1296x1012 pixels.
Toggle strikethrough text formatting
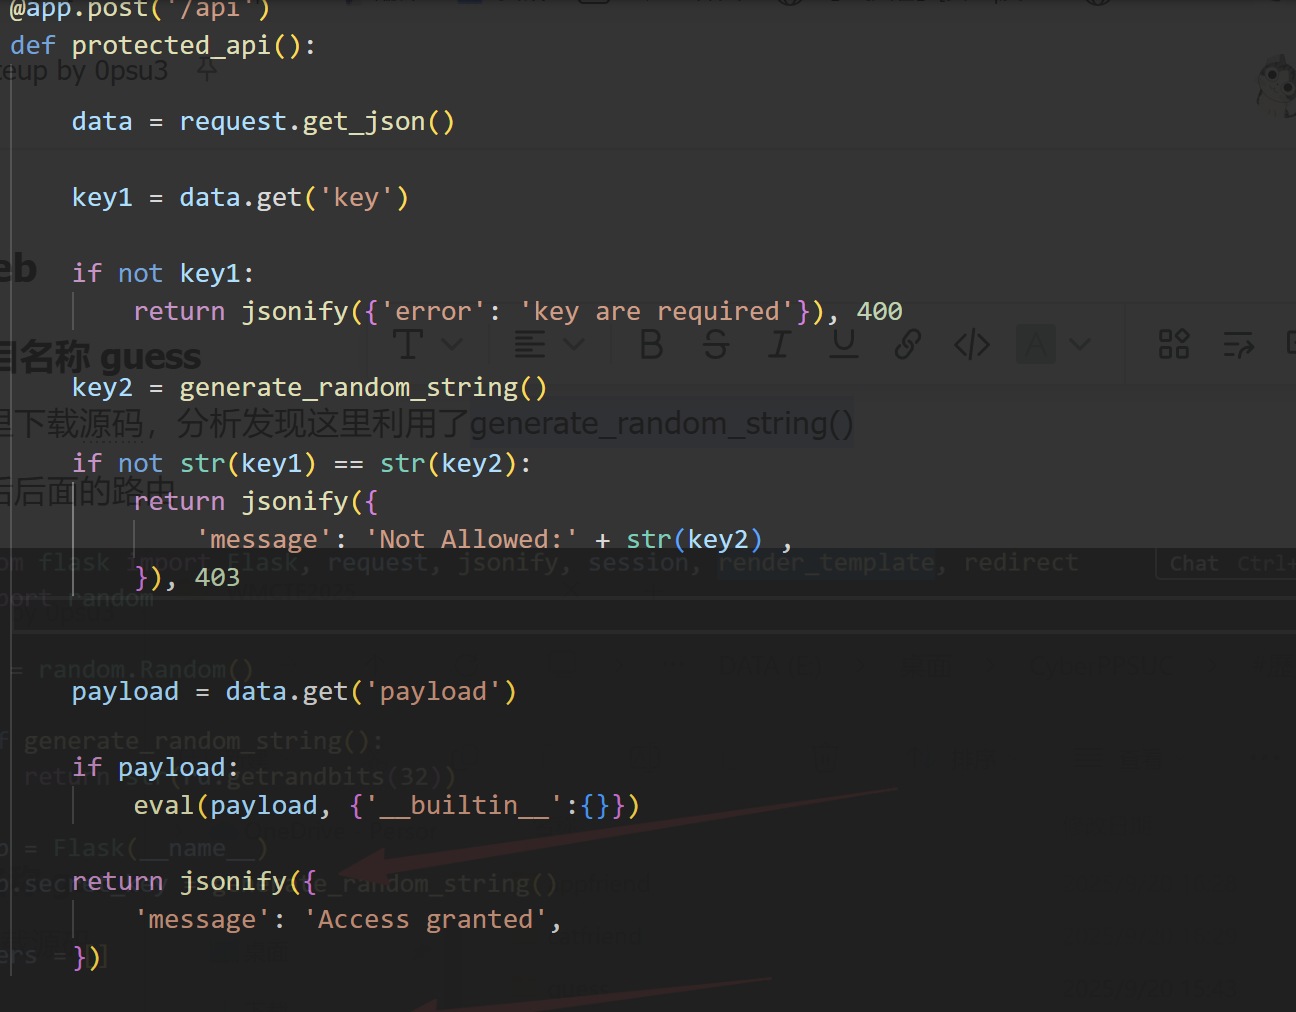[x=715, y=345]
